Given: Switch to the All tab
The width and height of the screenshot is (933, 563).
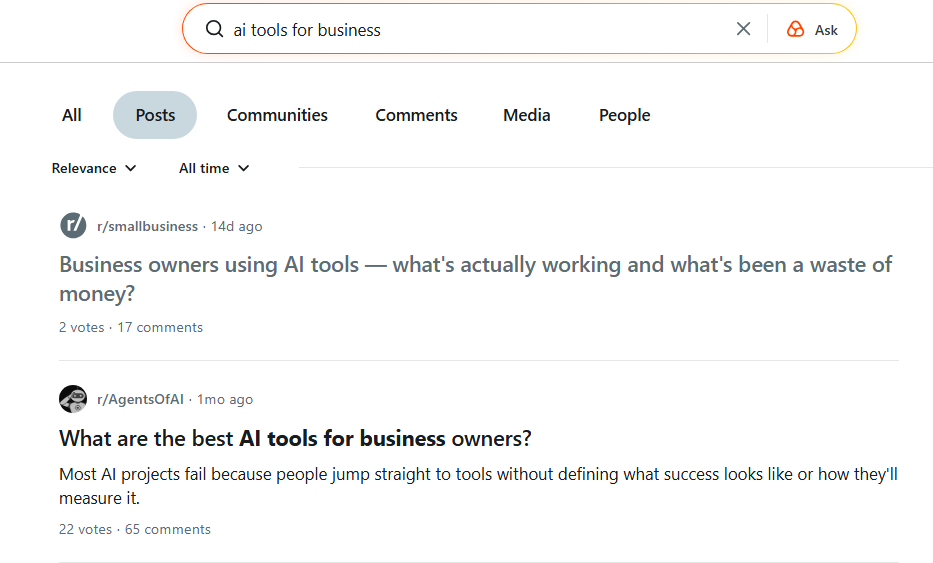Looking at the screenshot, I should [72, 115].
